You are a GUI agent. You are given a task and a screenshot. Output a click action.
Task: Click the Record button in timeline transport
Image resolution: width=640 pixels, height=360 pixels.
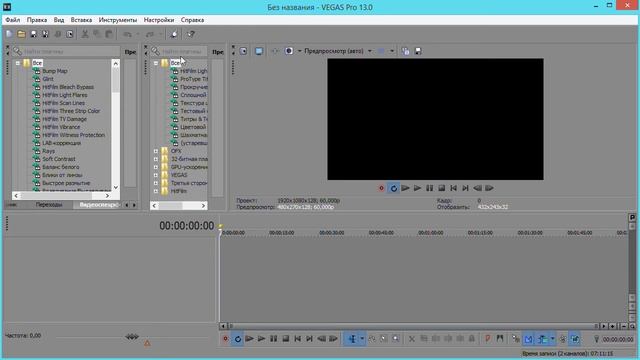point(225,339)
